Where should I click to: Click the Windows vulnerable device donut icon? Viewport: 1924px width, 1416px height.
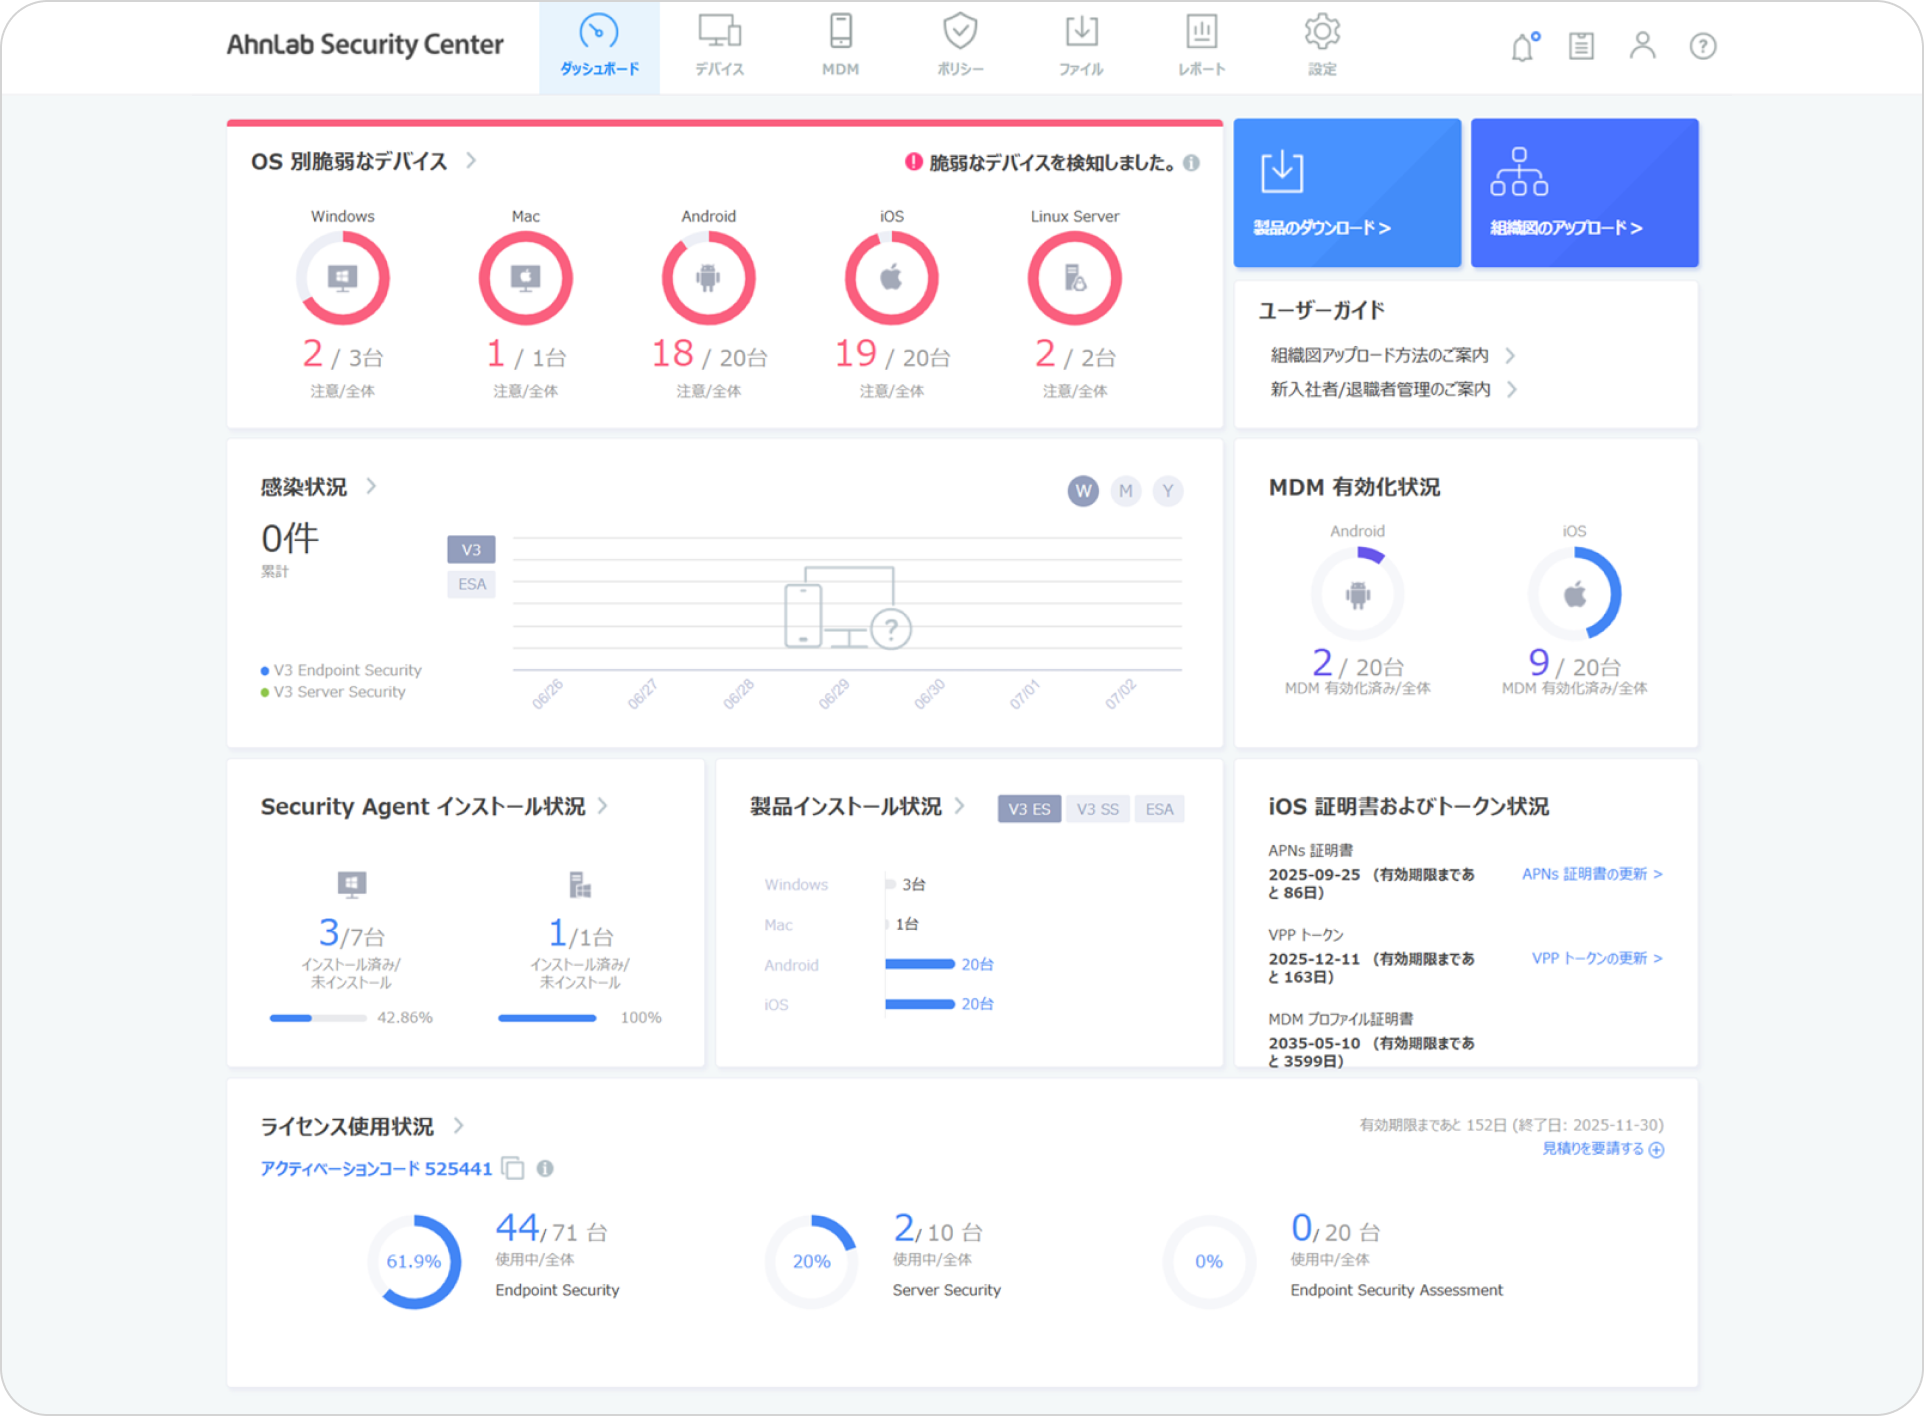(x=342, y=278)
